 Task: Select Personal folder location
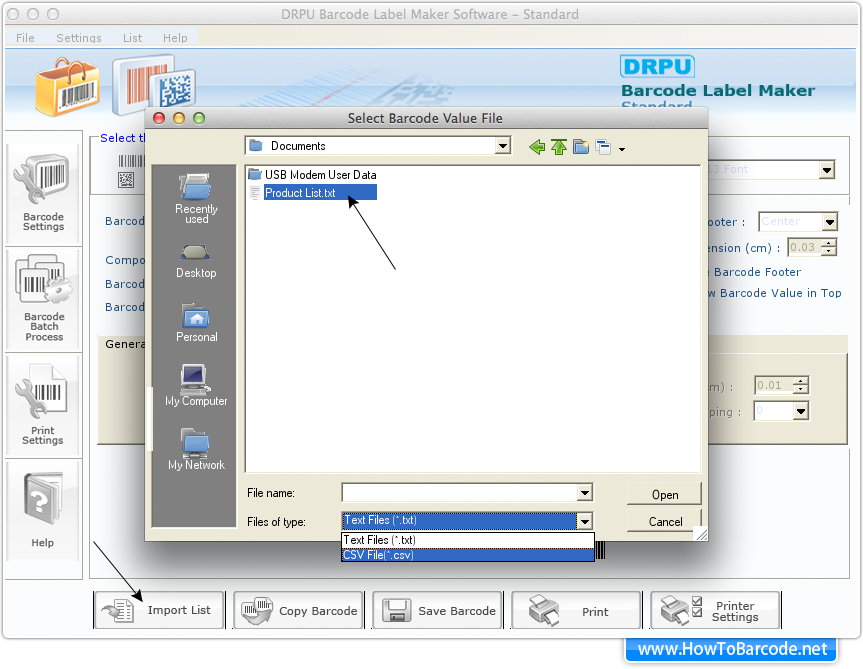196,323
